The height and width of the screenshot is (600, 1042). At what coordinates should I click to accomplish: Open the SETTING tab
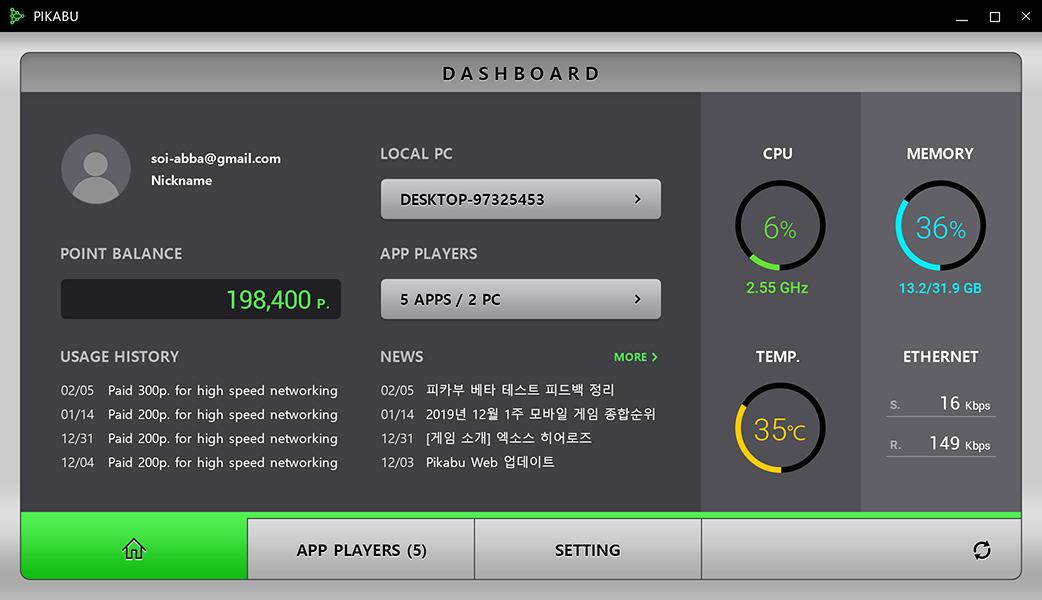pos(587,550)
